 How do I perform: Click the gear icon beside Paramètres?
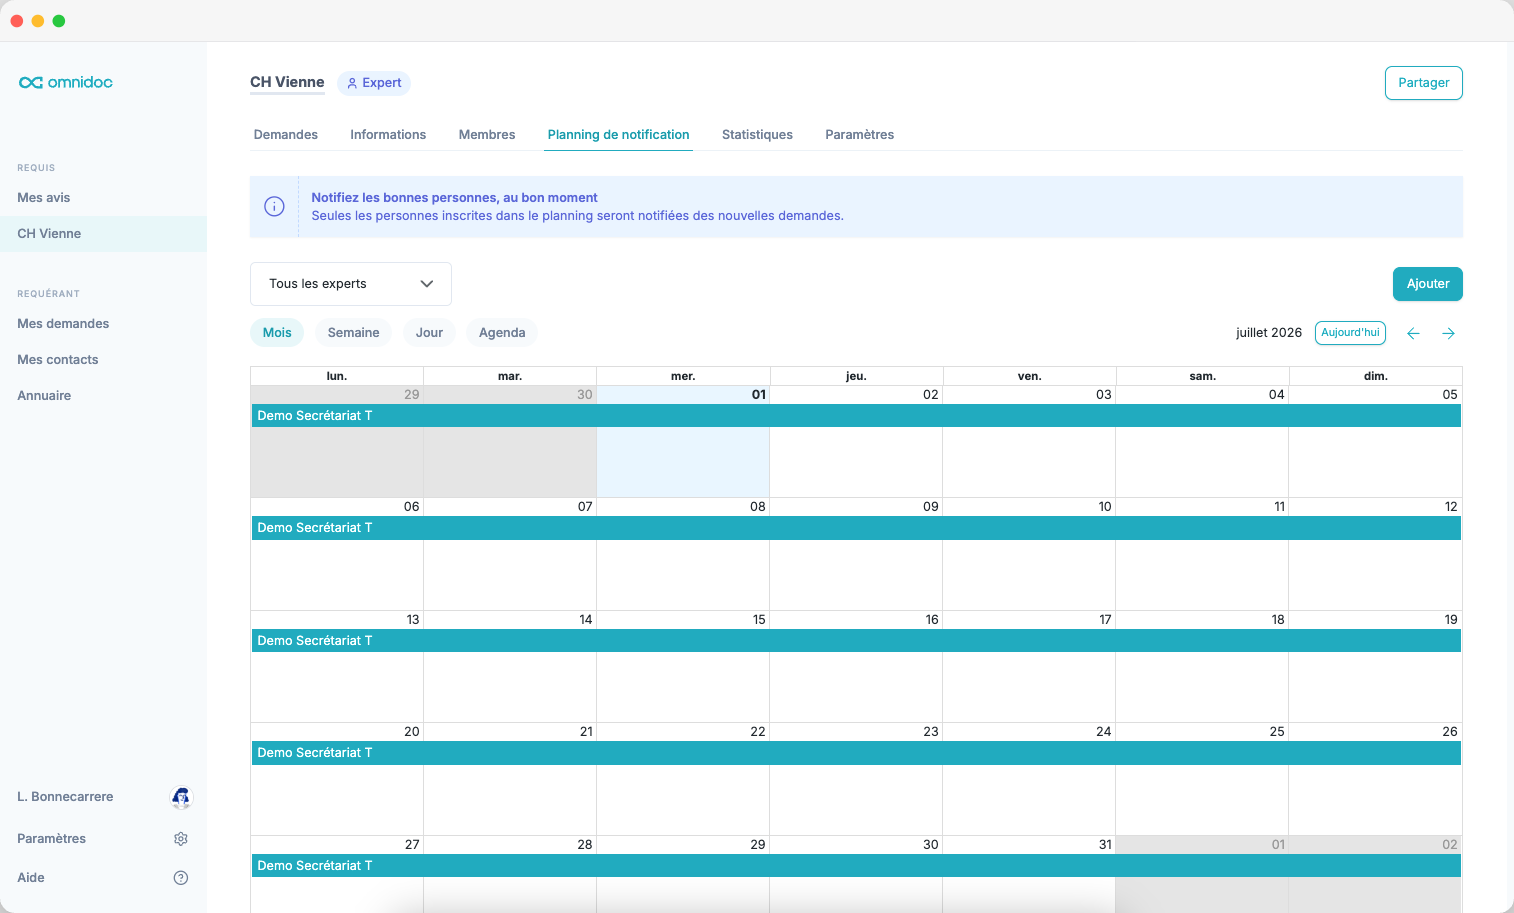coord(181,839)
